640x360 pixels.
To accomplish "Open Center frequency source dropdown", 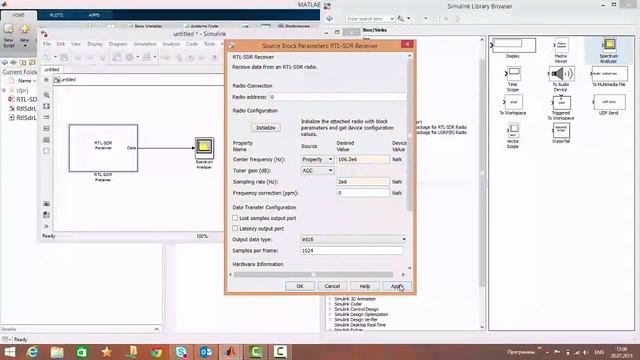I will point(318,159).
